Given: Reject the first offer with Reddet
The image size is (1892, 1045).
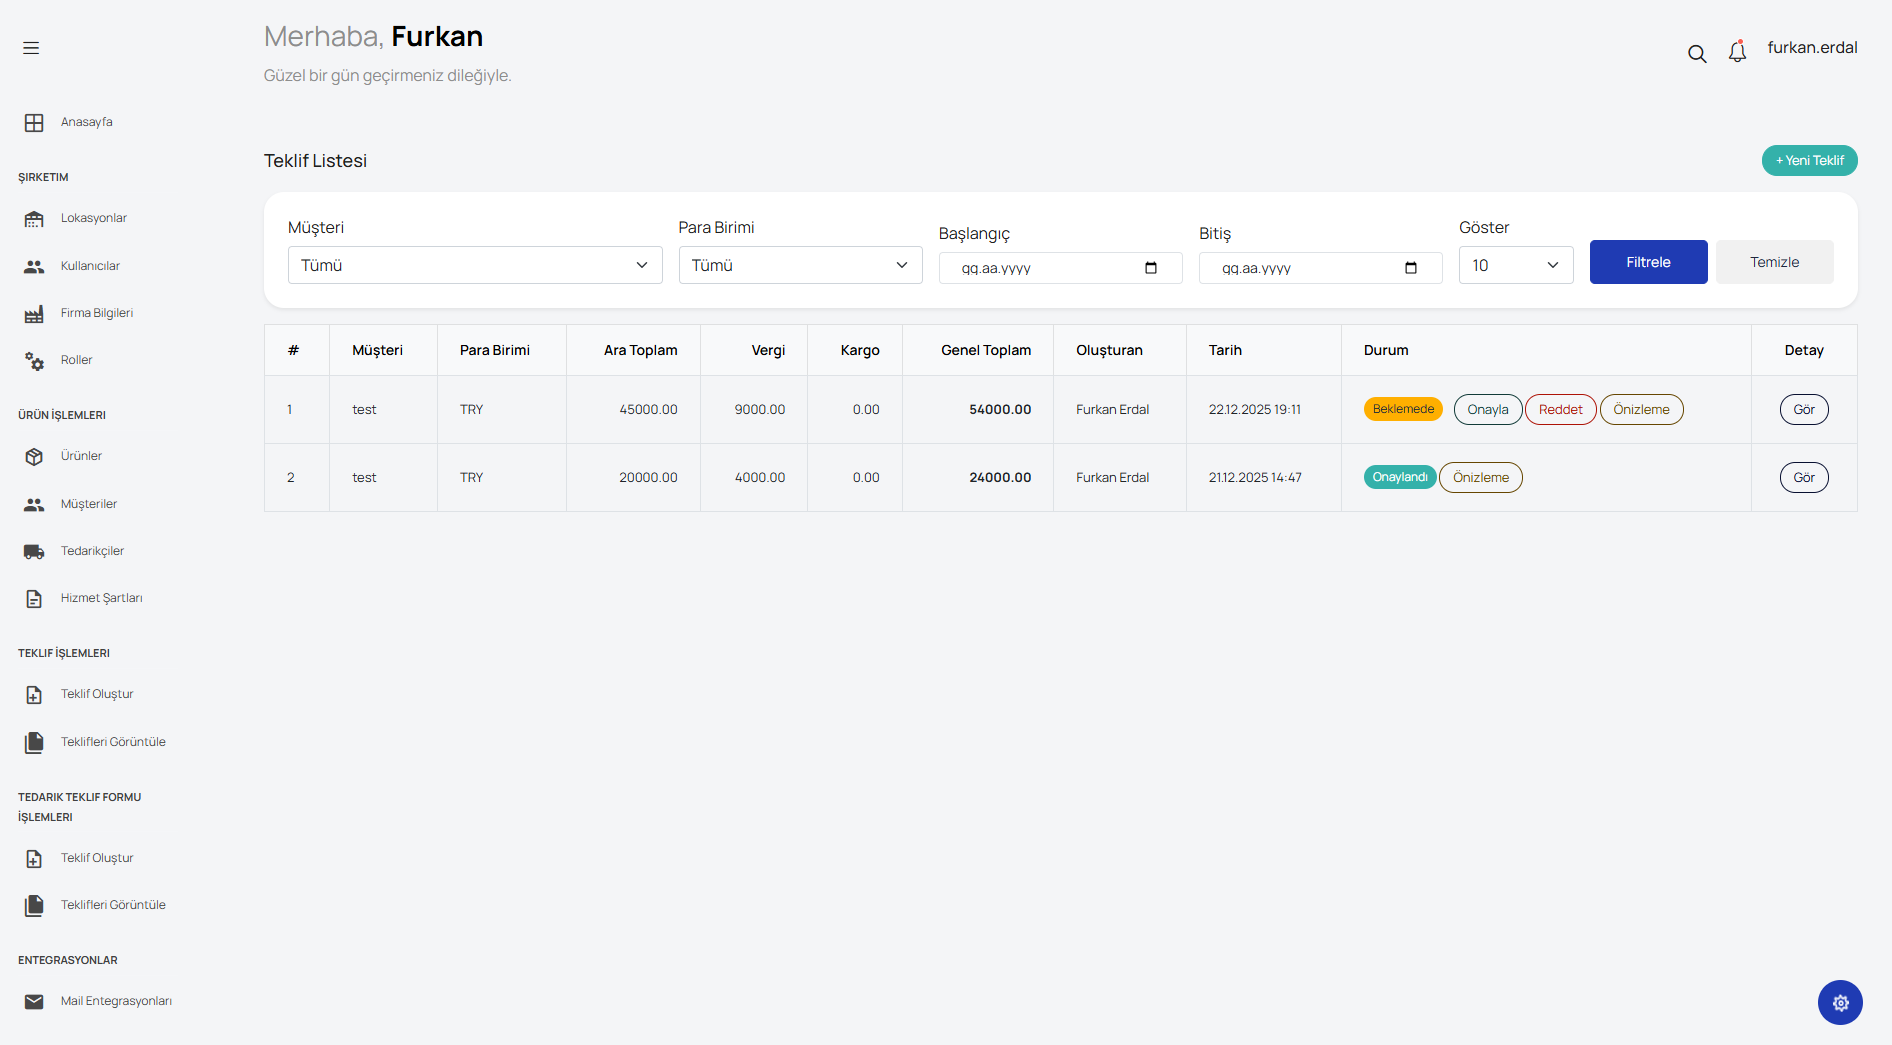Looking at the screenshot, I should click(x=1560, y=410).
